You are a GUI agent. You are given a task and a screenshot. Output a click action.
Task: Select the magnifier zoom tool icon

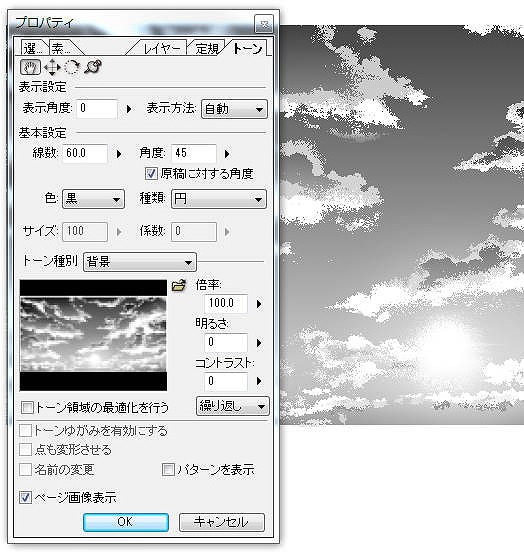[93, 67]
